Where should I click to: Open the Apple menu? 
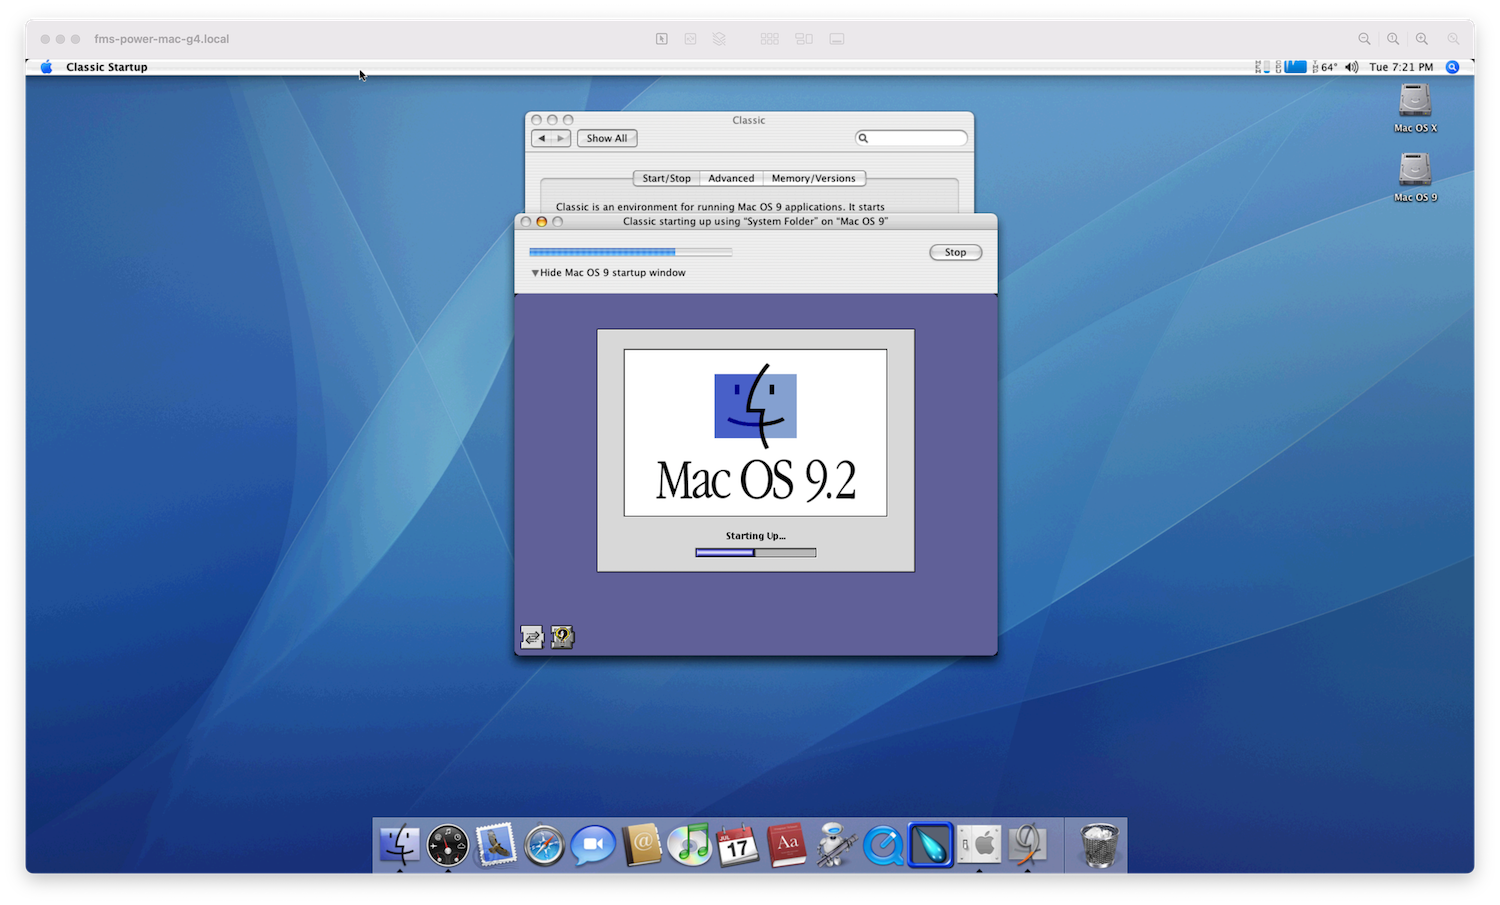[46, 67]
